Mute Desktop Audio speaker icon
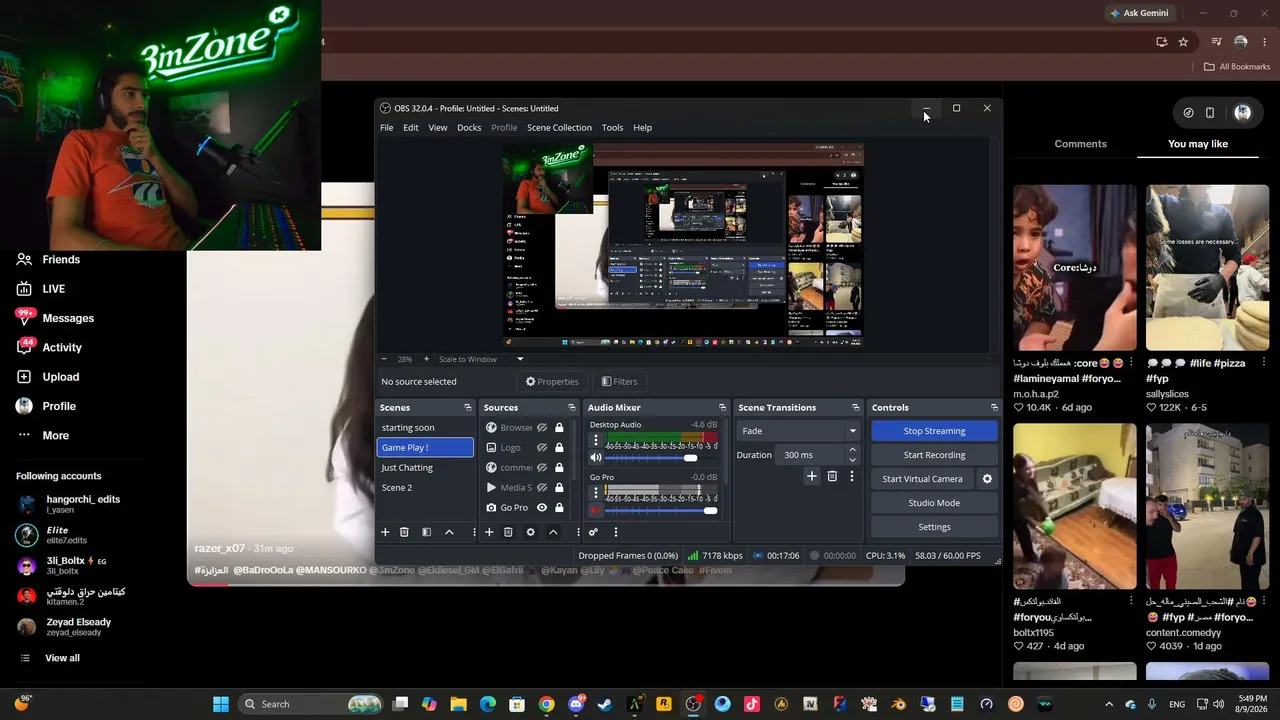The height and width of the screenshot is (720, 1280). (x=596, y=458)
